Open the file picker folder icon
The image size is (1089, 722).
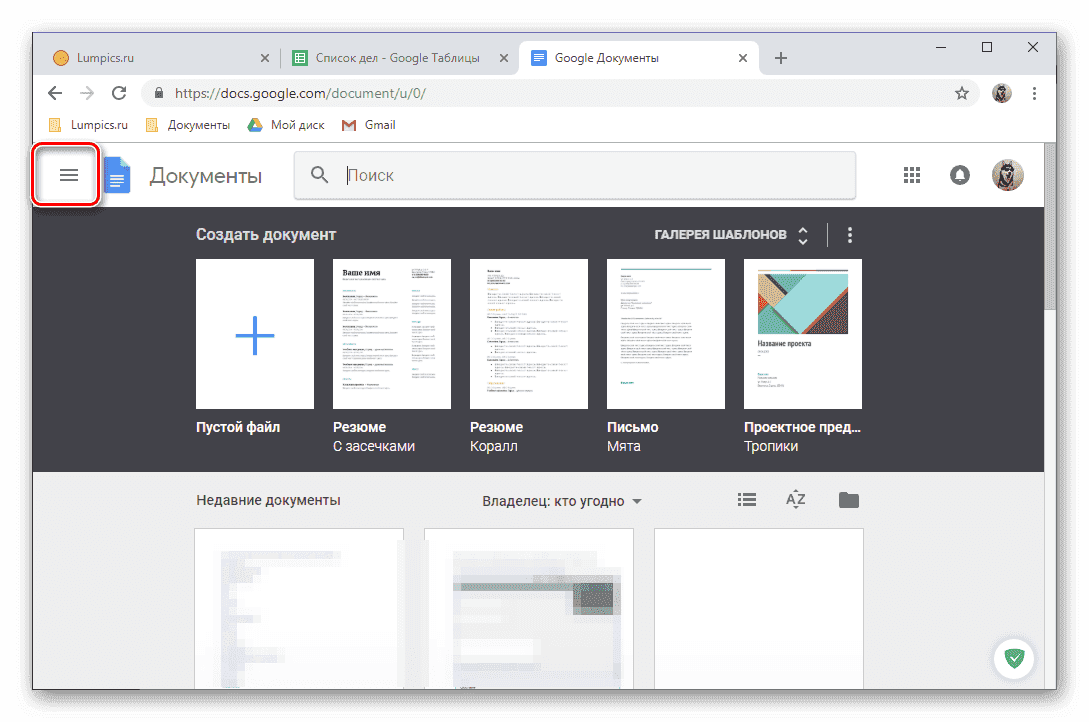[848, 499]
